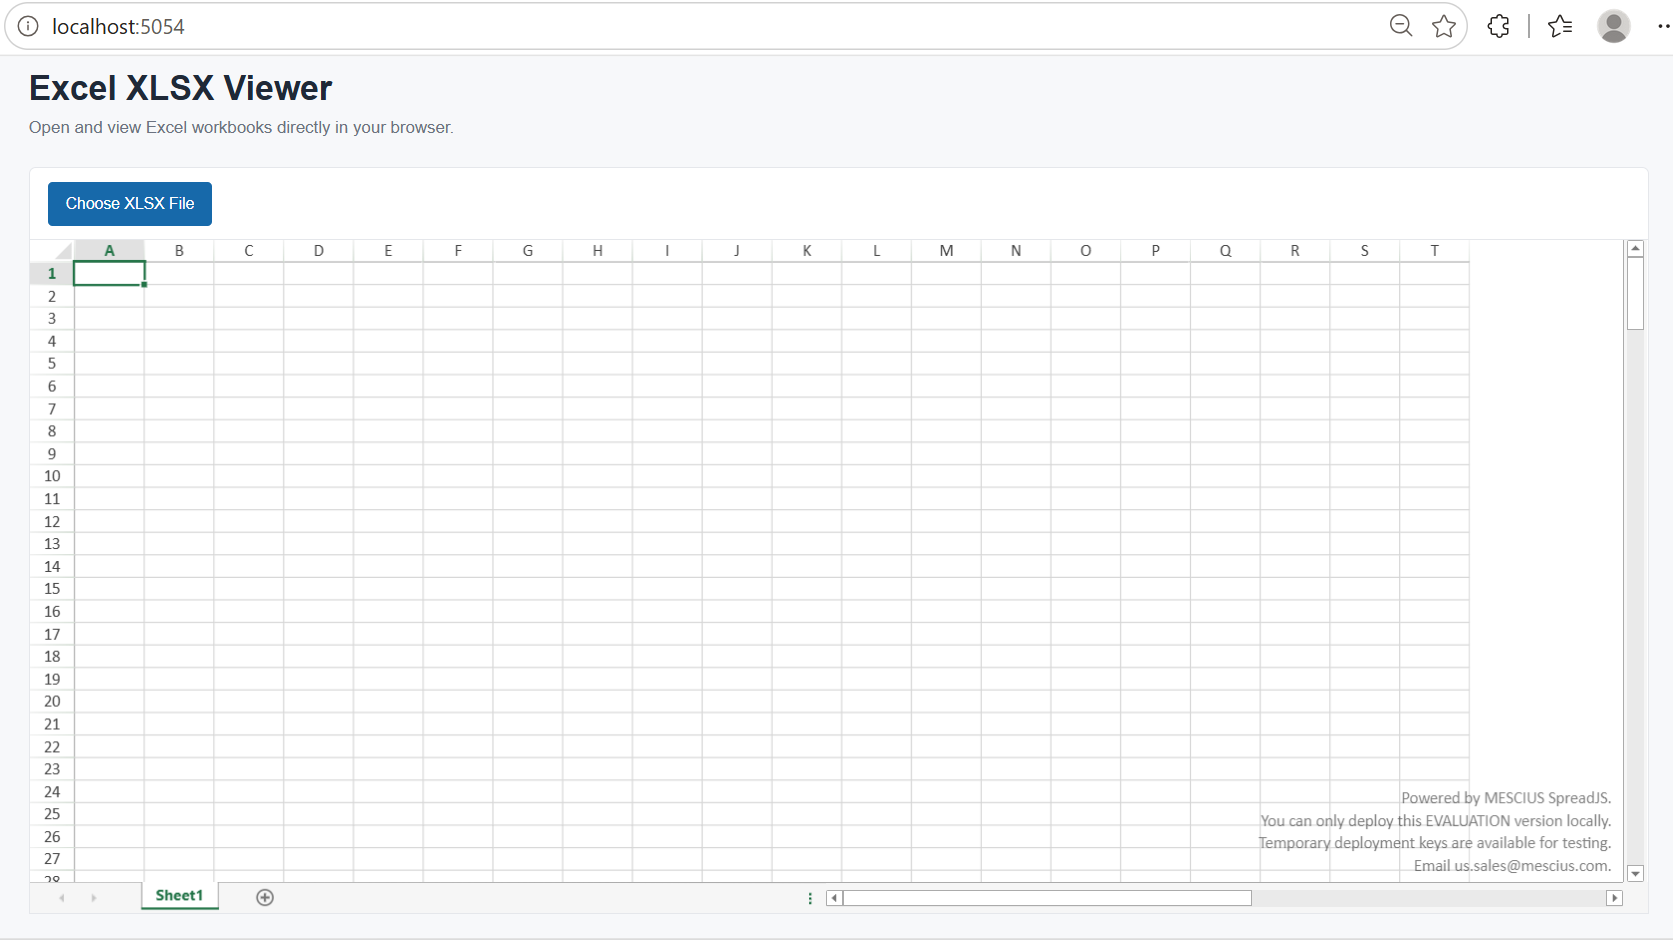Select column I header

667,251
